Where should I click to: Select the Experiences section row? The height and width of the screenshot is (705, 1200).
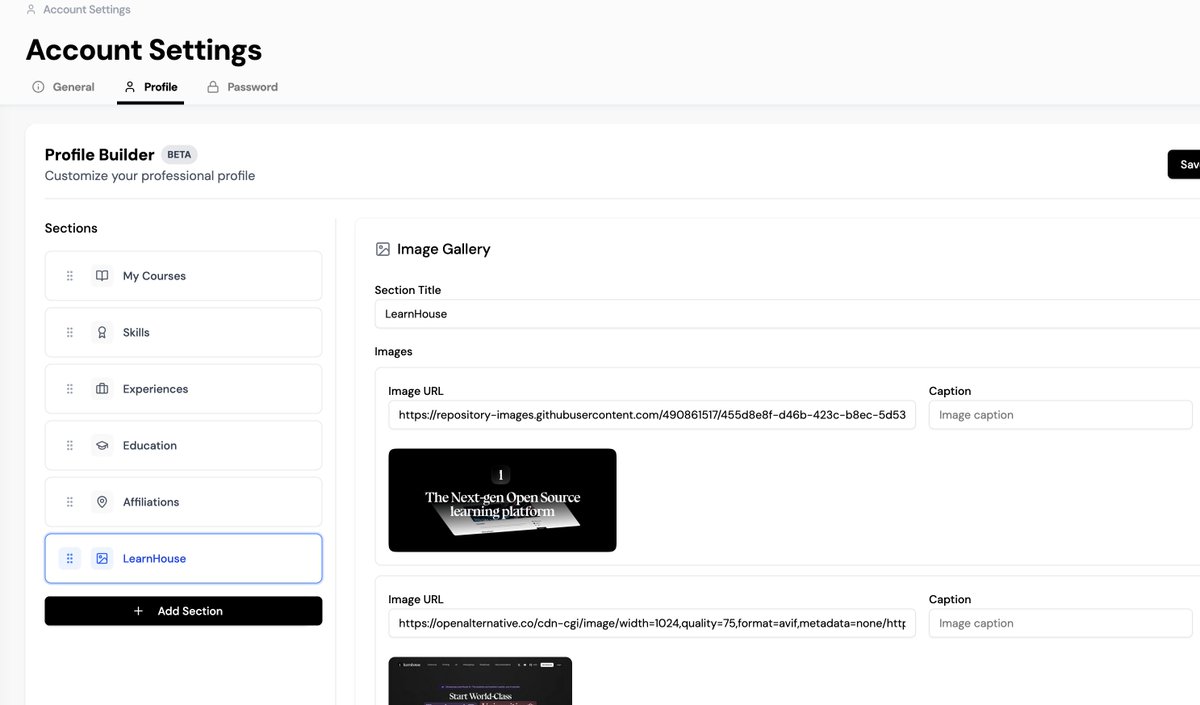pyautogui.click(x=183, y=389)
